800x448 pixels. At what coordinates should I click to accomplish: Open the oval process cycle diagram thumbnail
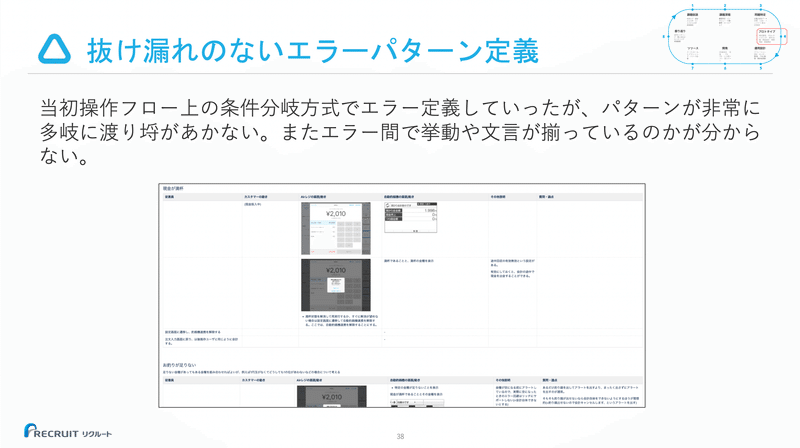click(724, 37)
